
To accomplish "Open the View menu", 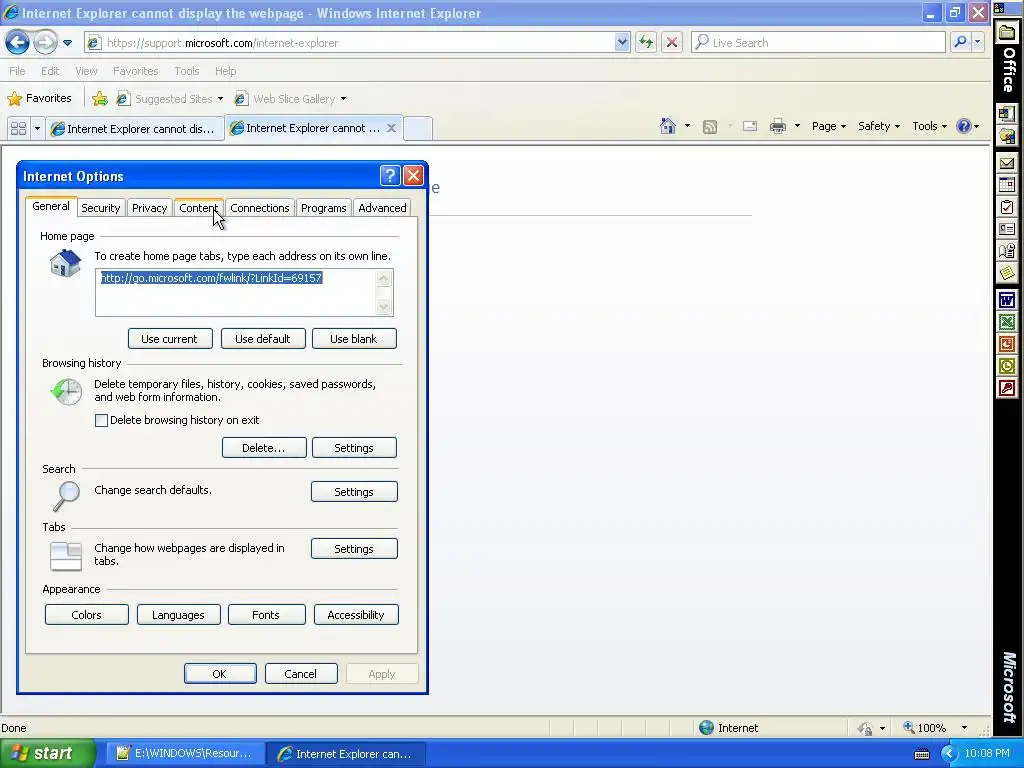I will point(86,71).
